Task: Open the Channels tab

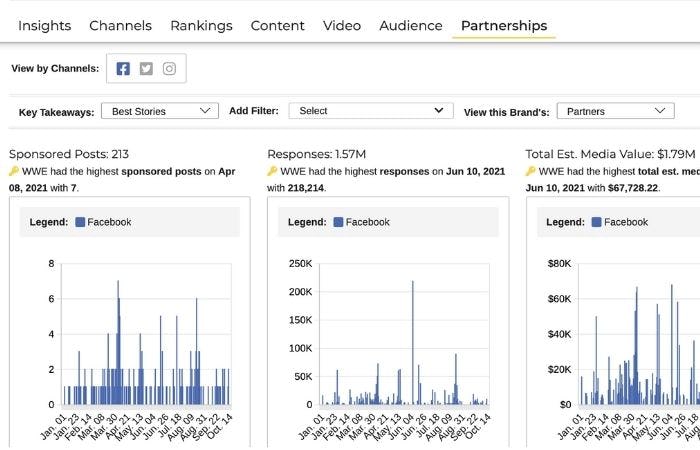Action: click(x=120, y=25)
